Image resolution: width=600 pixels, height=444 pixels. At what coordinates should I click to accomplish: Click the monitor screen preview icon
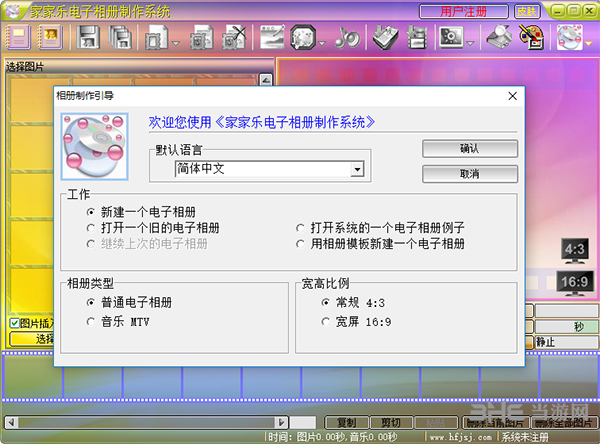tap(452, 37)
